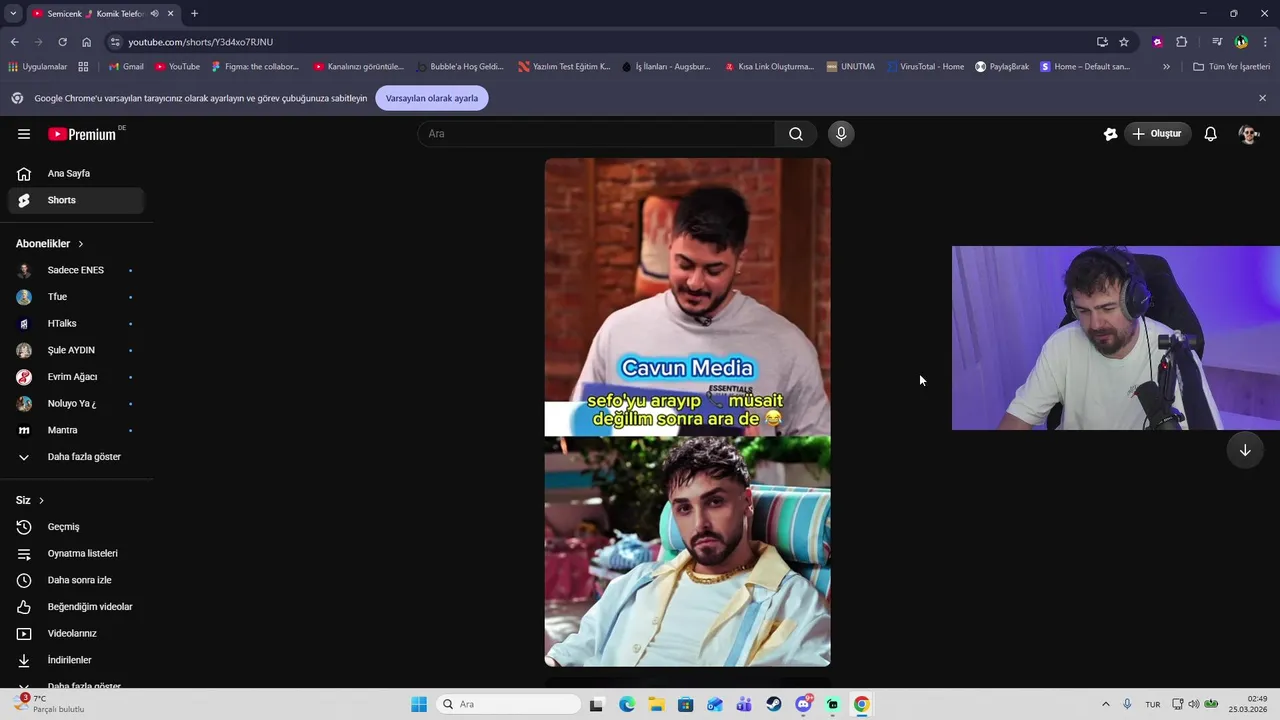This screenshot has width=1280, height=720.
Task: Go to next Short with down arrow
Action: pyautogui.click(x=1245, y=450)
